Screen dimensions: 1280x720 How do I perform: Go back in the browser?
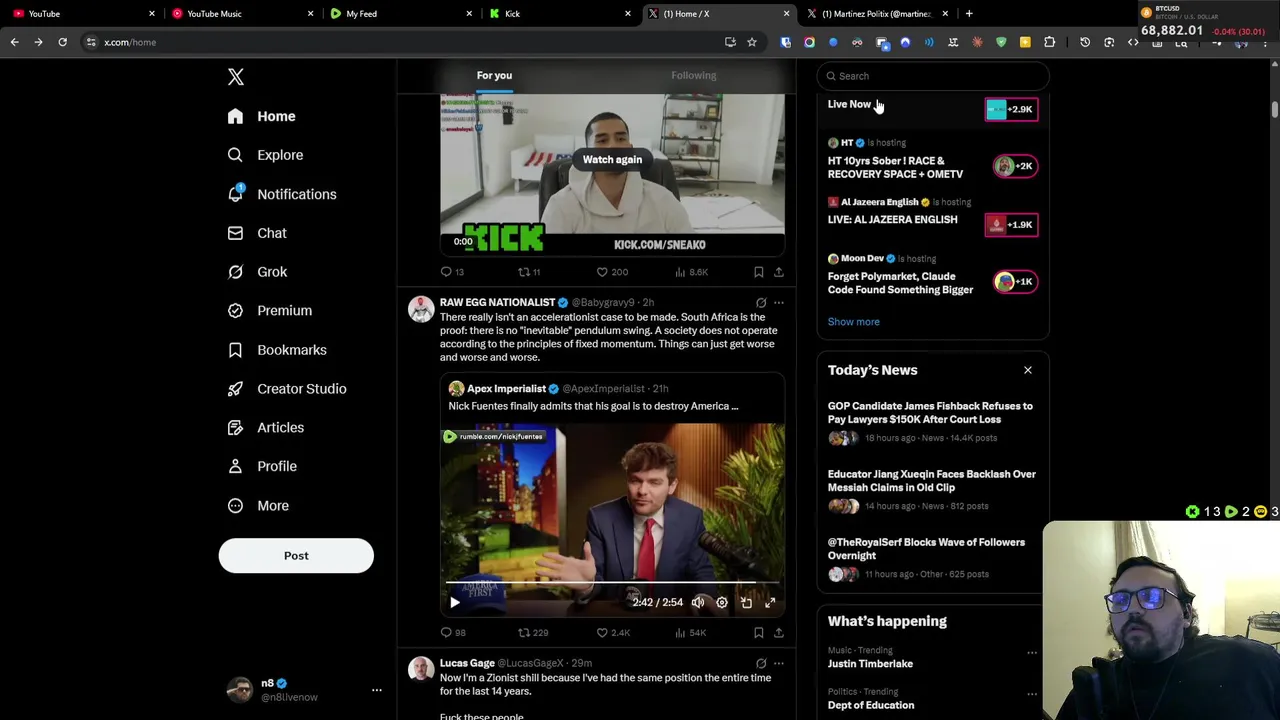click(14, 42)
